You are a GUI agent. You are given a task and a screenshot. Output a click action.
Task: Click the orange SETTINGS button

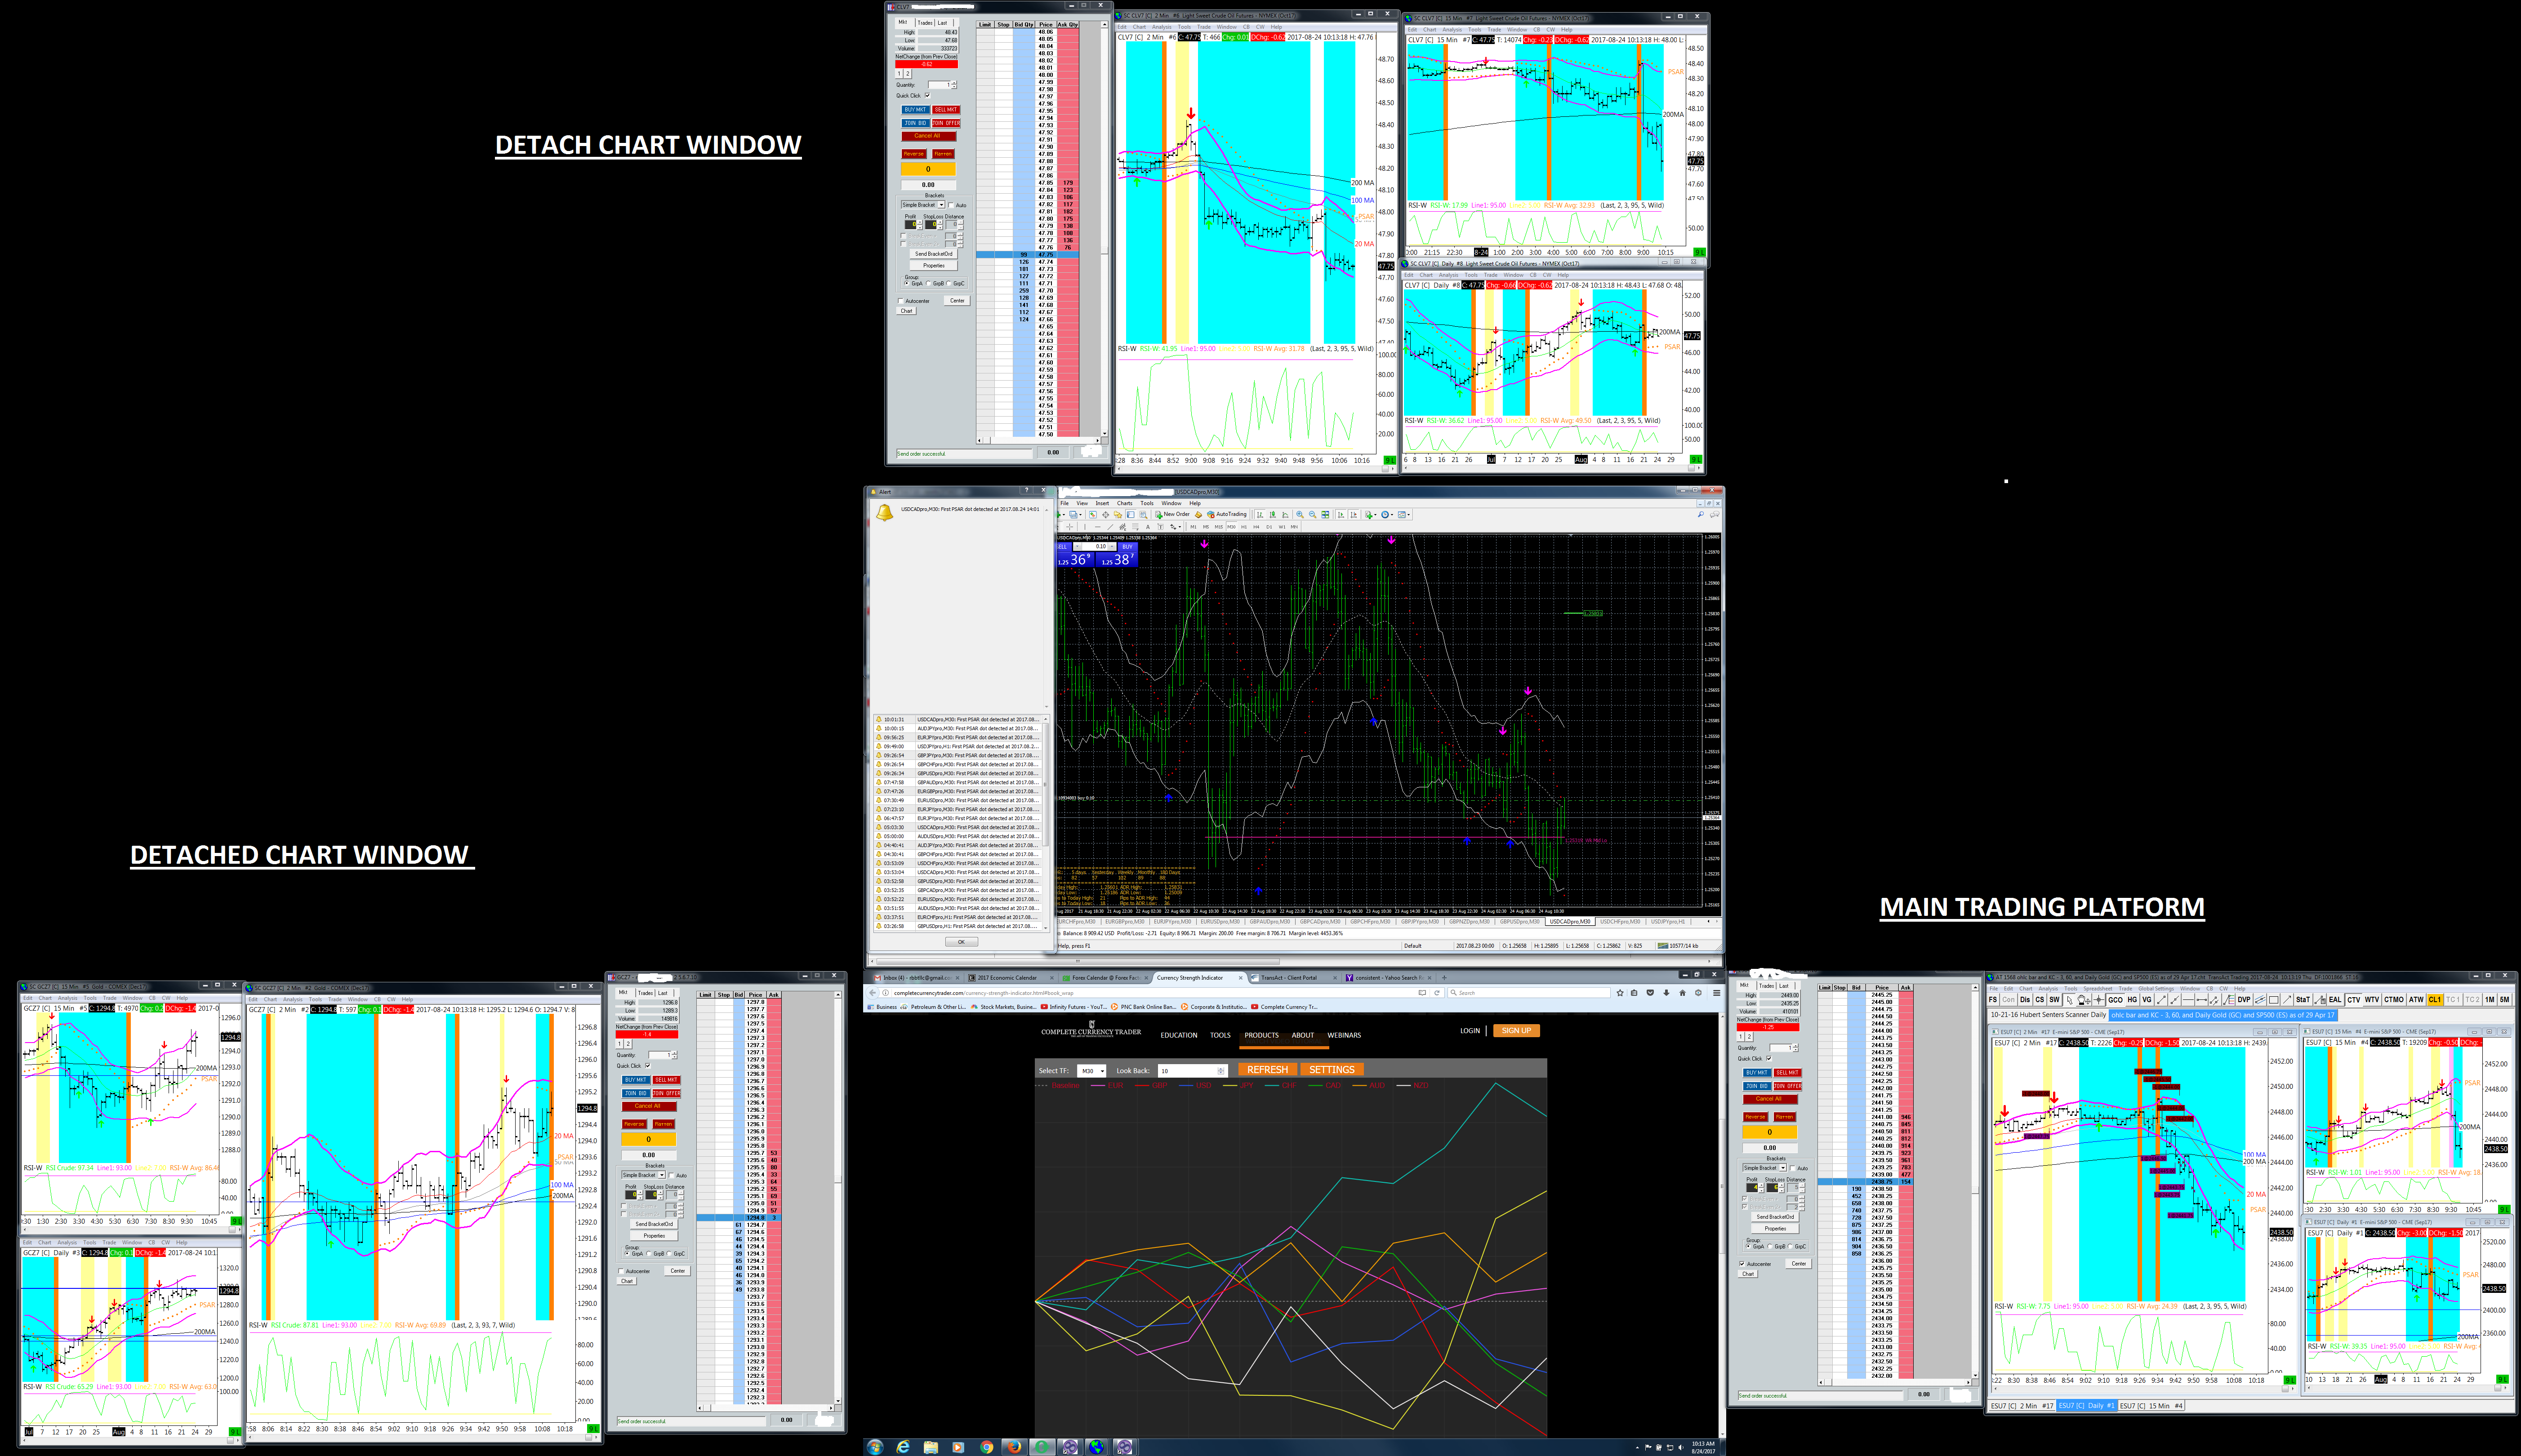coord(1332,1070)
